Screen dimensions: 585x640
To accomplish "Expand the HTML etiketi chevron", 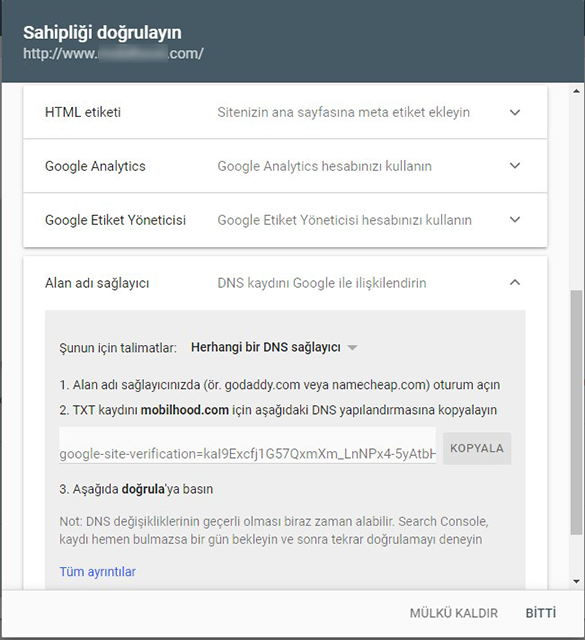I will [x=515, y=112].
